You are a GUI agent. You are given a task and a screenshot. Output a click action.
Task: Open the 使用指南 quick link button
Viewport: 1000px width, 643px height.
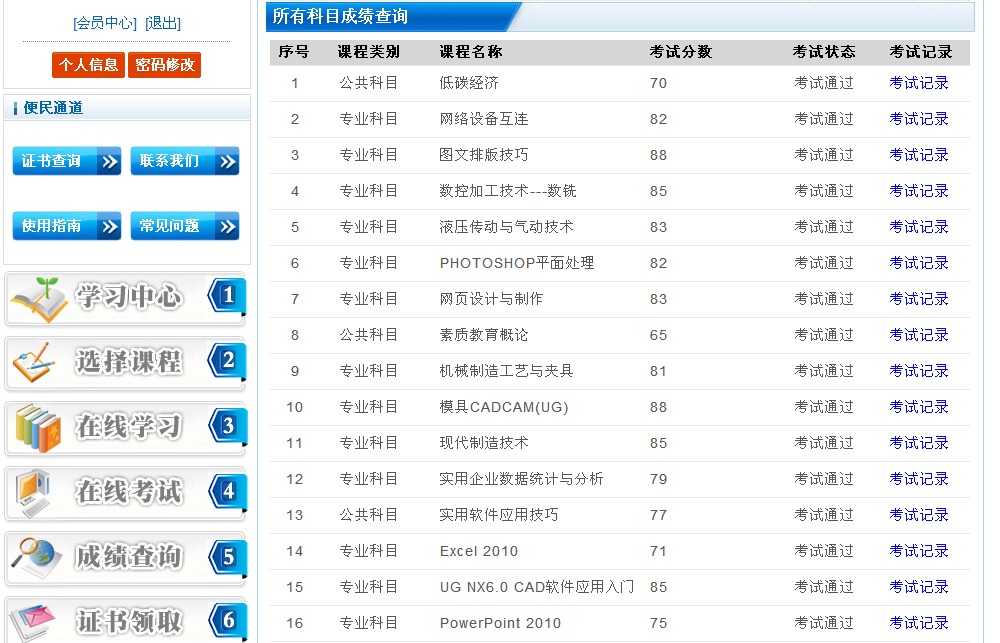tap(67, 226)
